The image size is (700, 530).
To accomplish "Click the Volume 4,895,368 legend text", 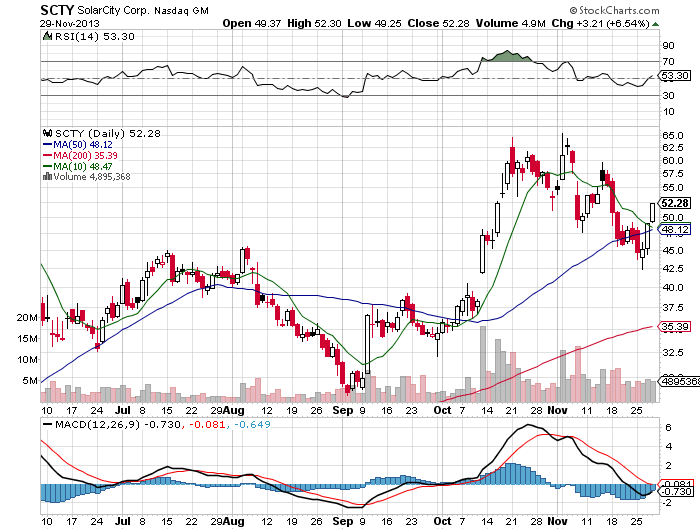I will pos(92,177).
